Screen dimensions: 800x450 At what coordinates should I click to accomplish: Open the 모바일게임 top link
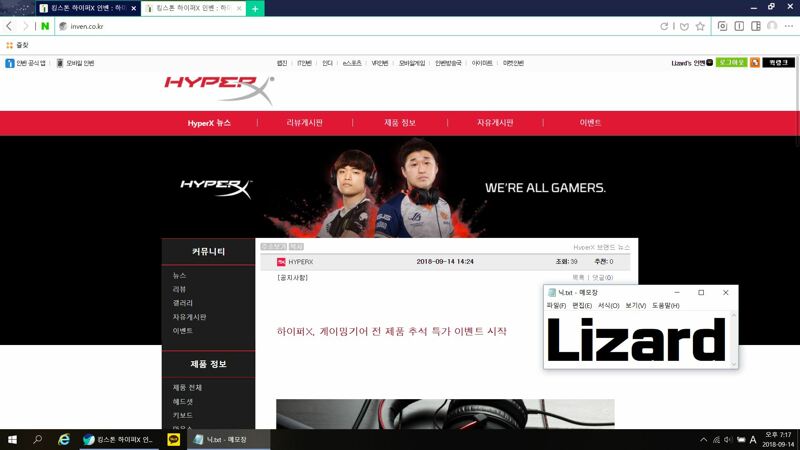(x=412, y=63)
